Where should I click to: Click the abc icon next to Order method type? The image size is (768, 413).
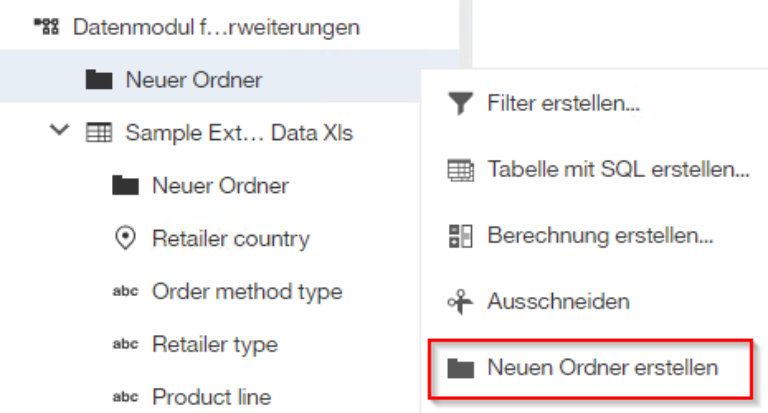tap(125, 291)
